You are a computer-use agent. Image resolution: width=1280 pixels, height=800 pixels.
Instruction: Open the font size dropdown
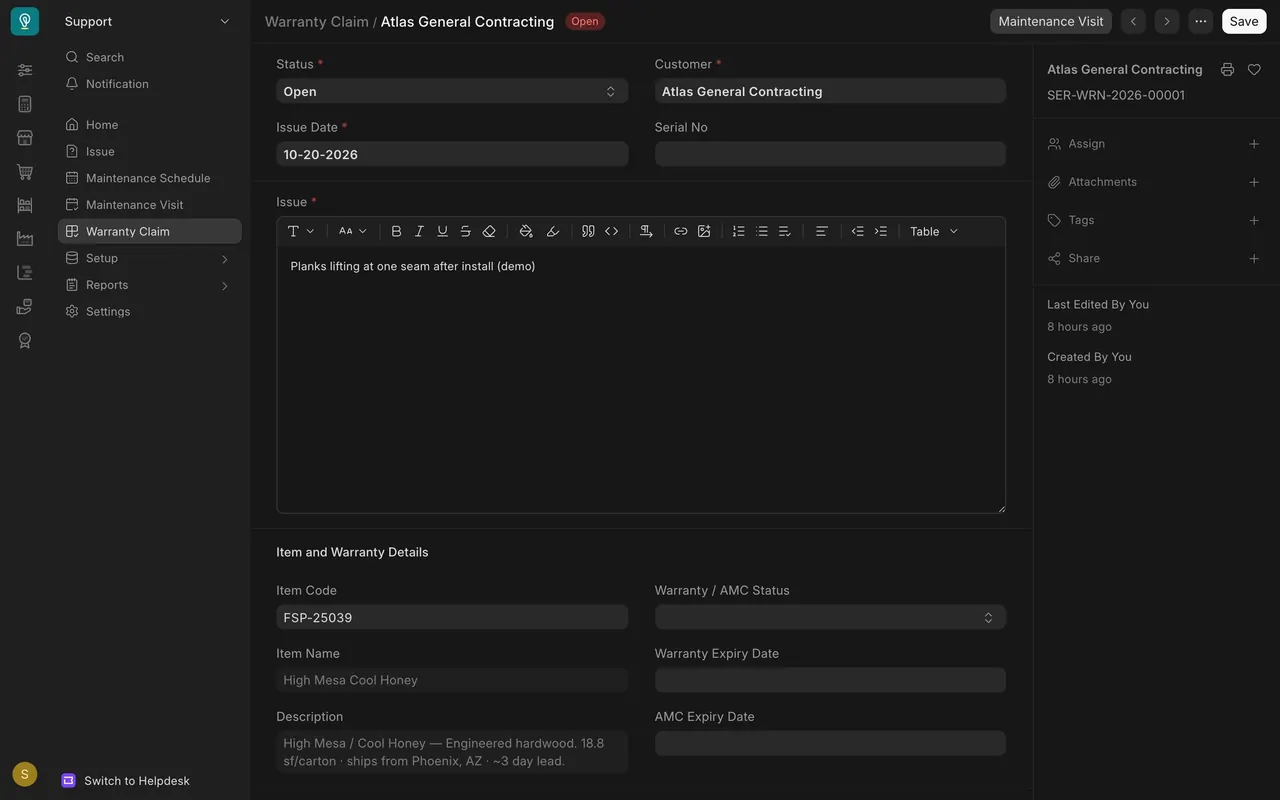click(353, 231)
